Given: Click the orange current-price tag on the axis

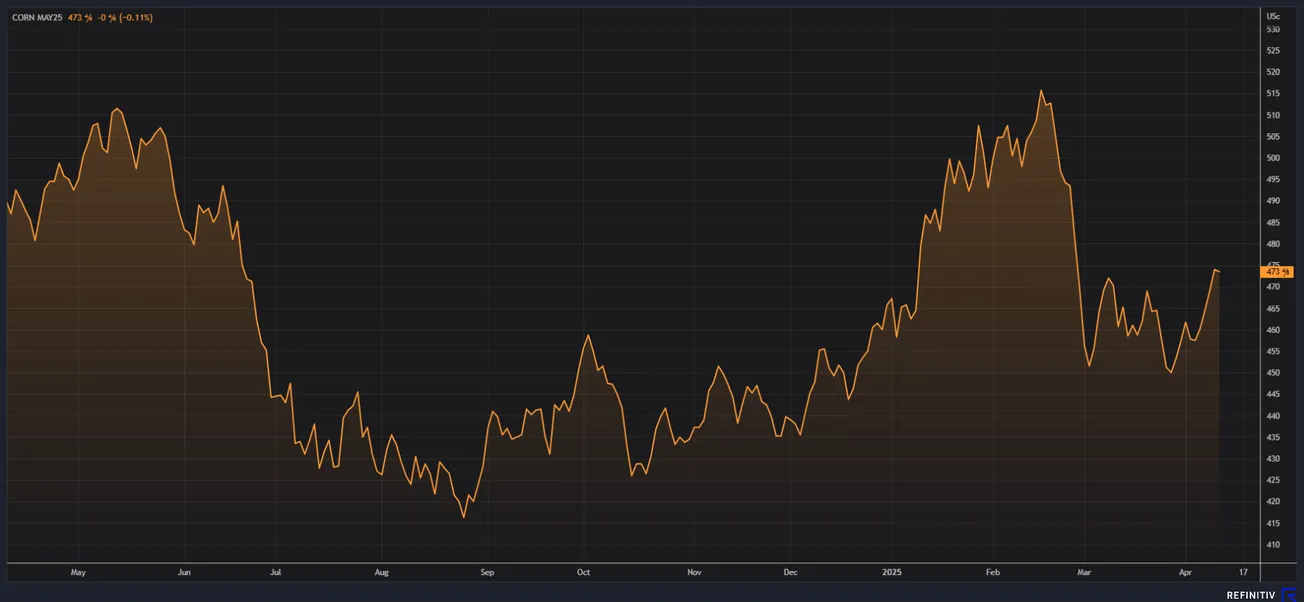Looking at the screenshot, I should click(x=1278, y=271).
